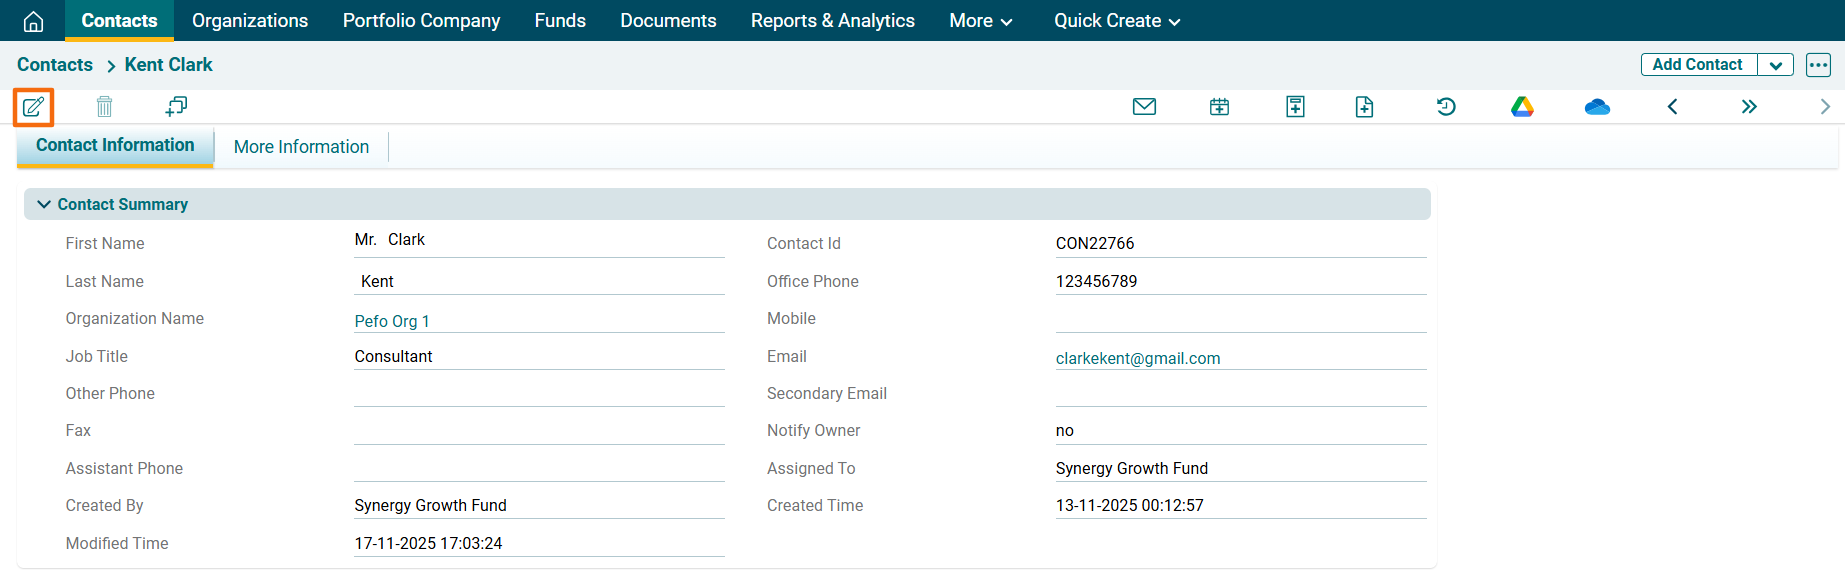Click the add document icon
Viewport: 1845px width, 573px height.
pyautogui.click(x=1364, y=107)
